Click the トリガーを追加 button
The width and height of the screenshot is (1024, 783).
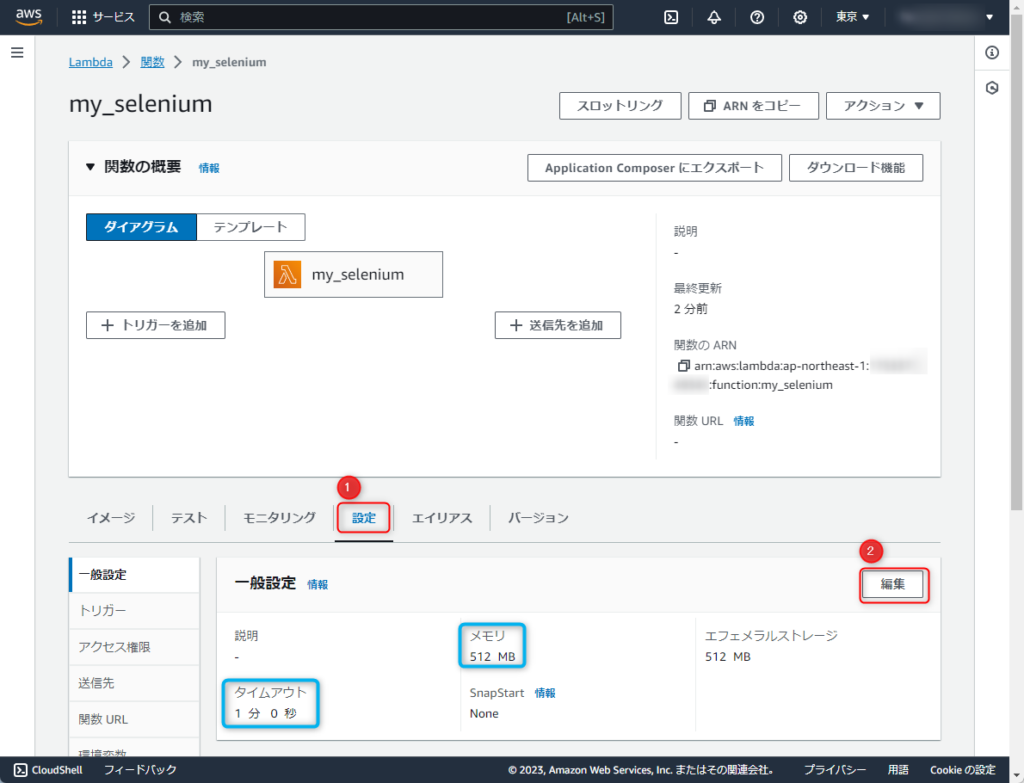click(155, 325)
